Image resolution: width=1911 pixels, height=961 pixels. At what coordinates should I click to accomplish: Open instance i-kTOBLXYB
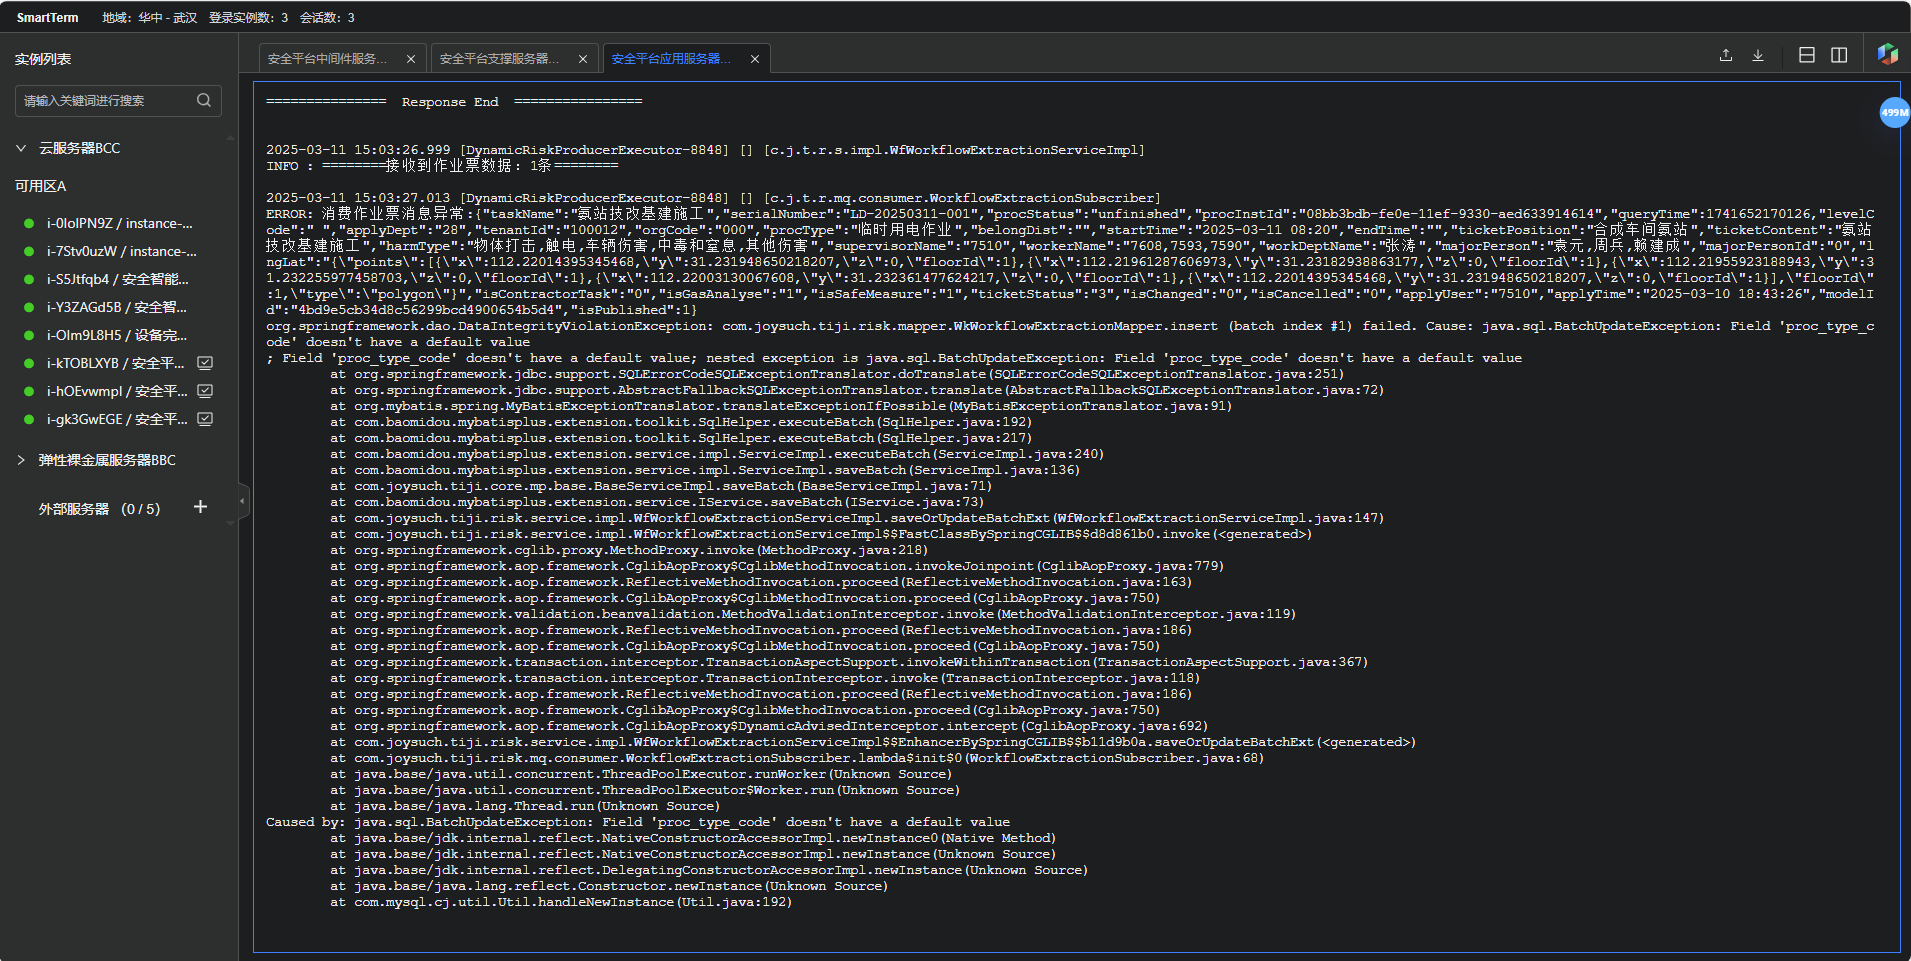point(115,363)
